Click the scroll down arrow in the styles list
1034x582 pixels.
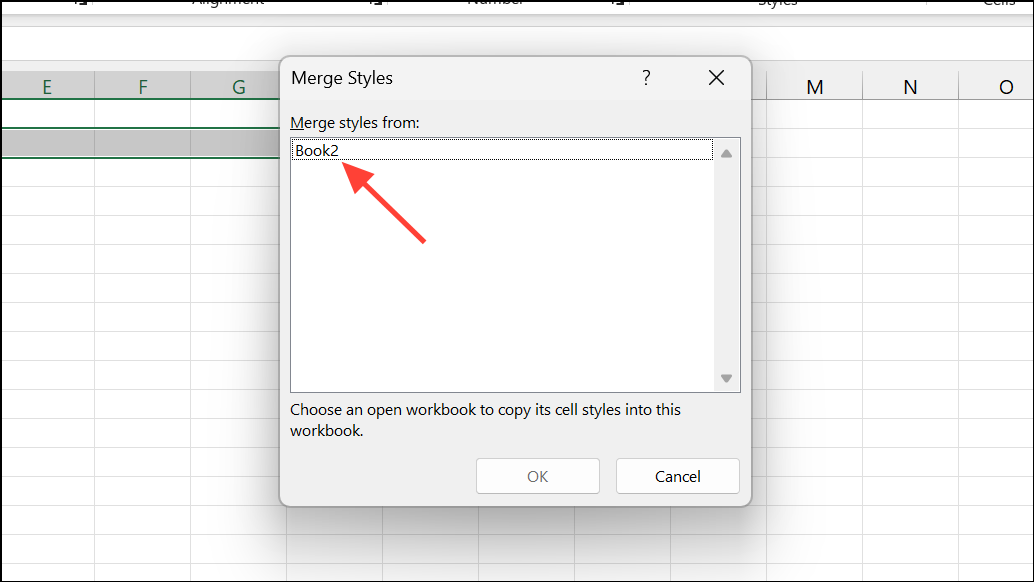point(726,378)
